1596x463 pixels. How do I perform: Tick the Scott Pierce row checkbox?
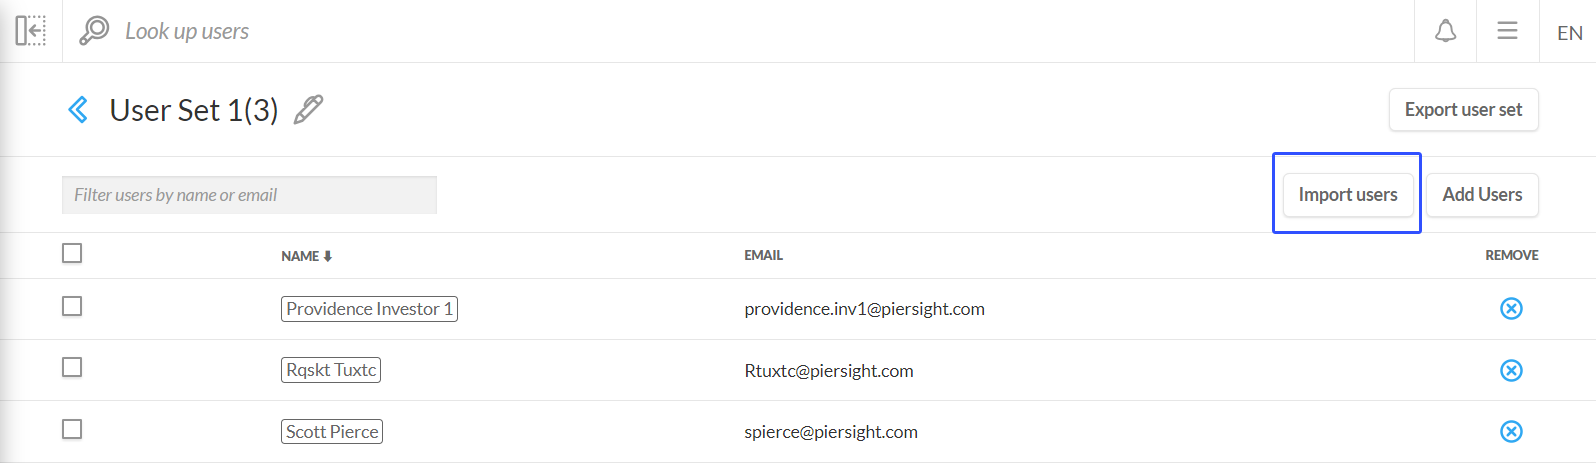click(x=72, y=430)
